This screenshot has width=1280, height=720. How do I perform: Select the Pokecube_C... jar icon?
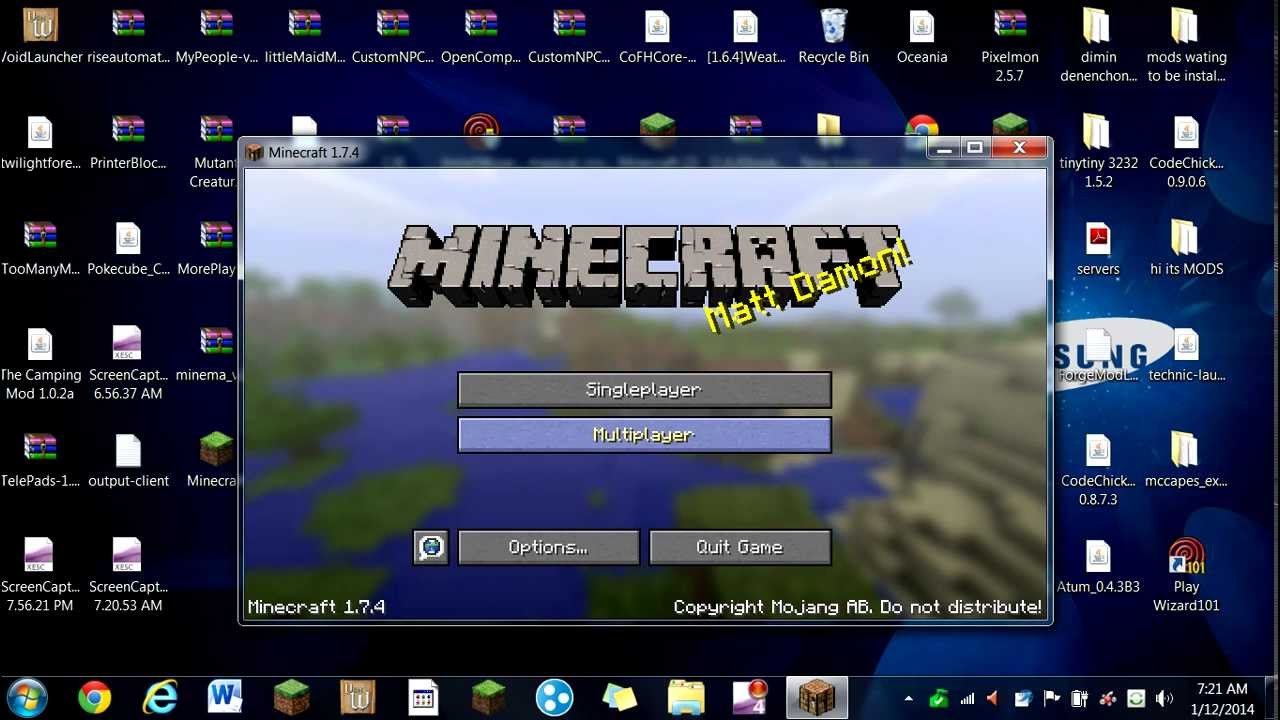click(128, 248)
